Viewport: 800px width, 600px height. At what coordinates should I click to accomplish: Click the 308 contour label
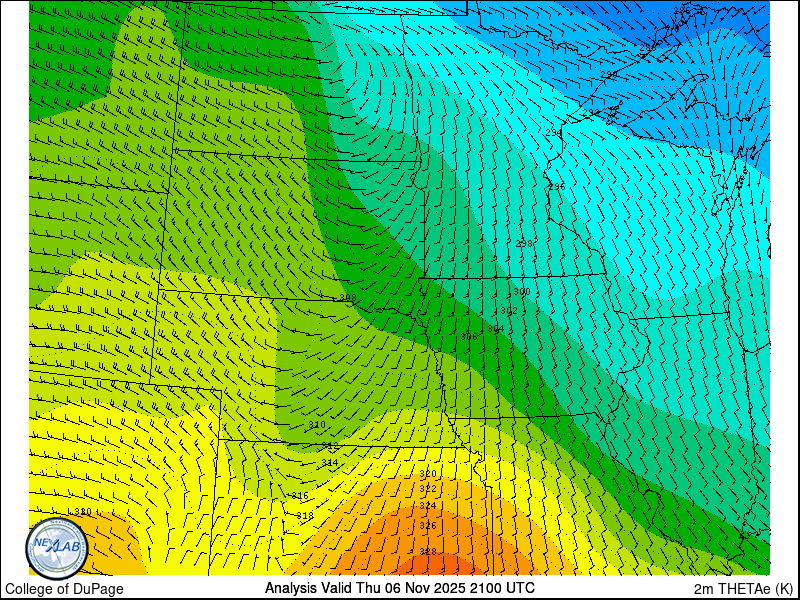tap(348, 298)
